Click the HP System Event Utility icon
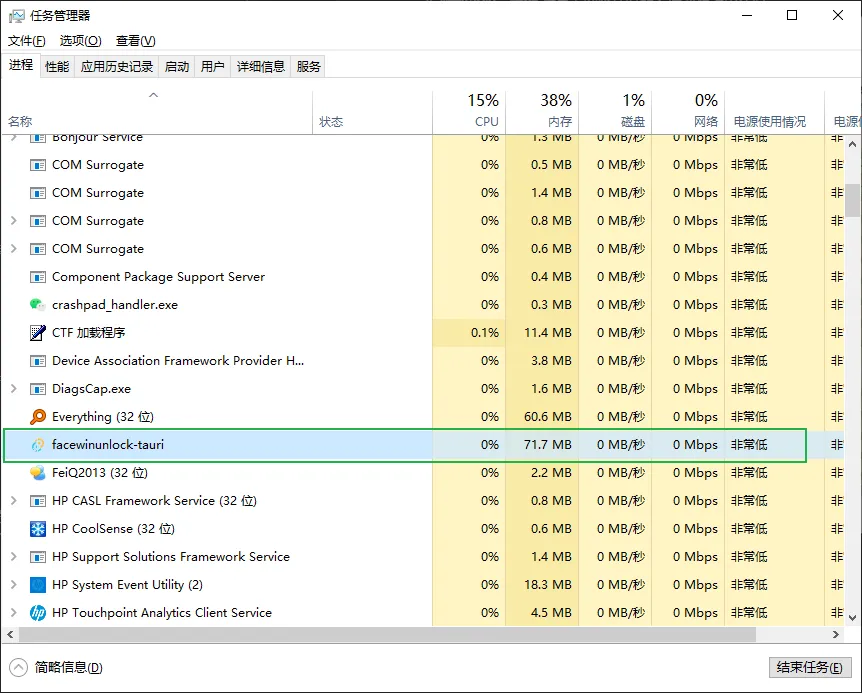The height and width of the screenshot is (693, 862). [37, 585]
